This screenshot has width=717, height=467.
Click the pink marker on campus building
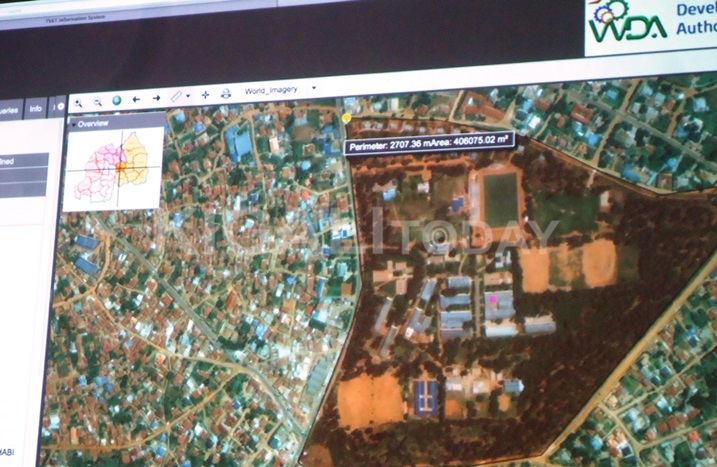491,298
